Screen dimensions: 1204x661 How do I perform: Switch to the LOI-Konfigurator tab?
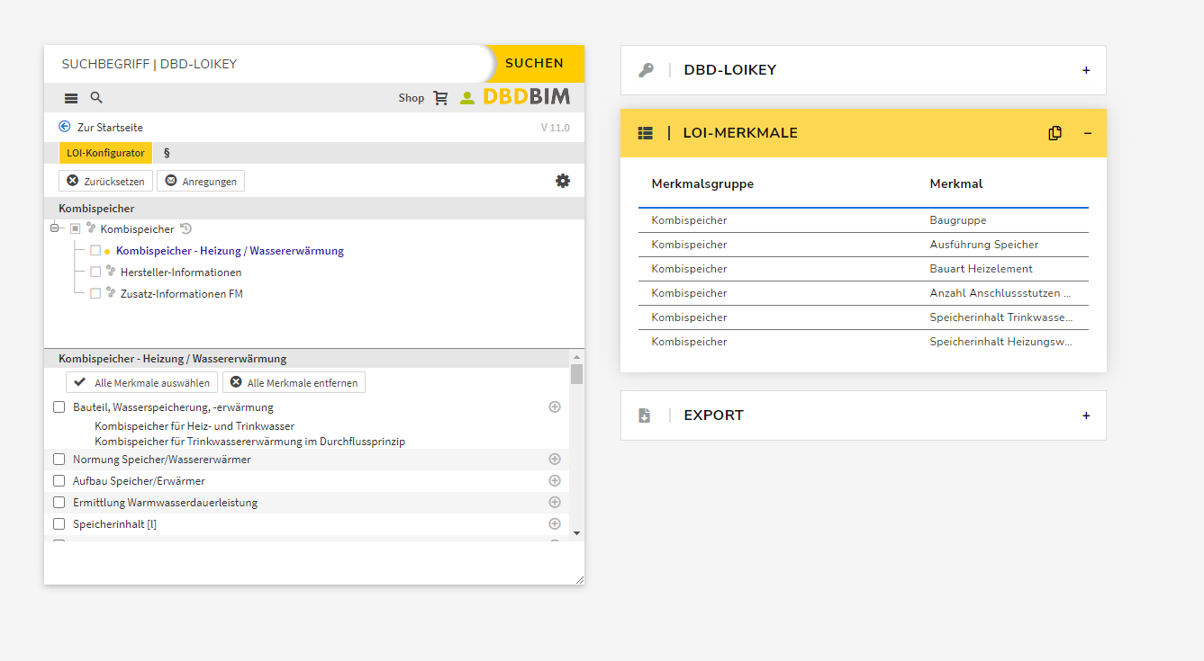point(106,153)
